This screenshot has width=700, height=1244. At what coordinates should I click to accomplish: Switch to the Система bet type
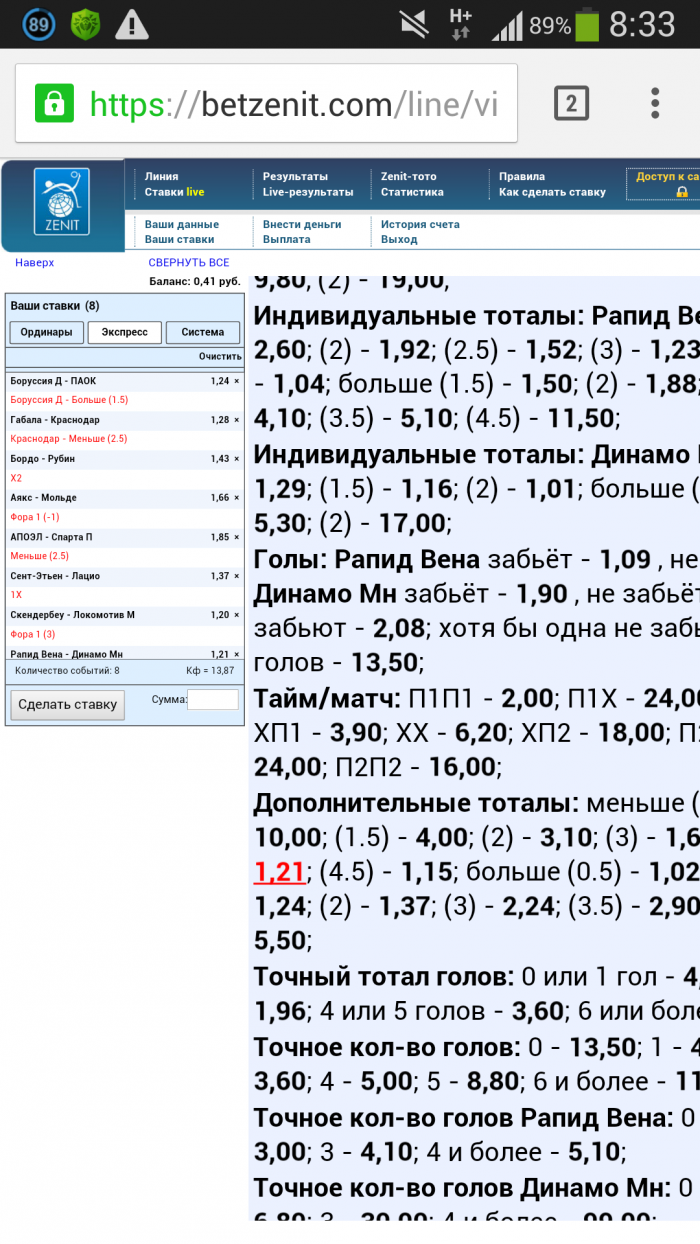pyautogui.click(x=203, y=333)
